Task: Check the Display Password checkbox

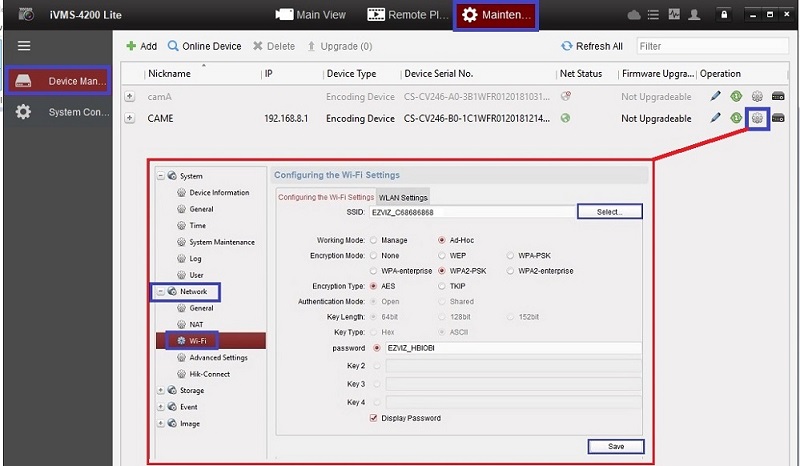Action: click(x=374, y=418)
